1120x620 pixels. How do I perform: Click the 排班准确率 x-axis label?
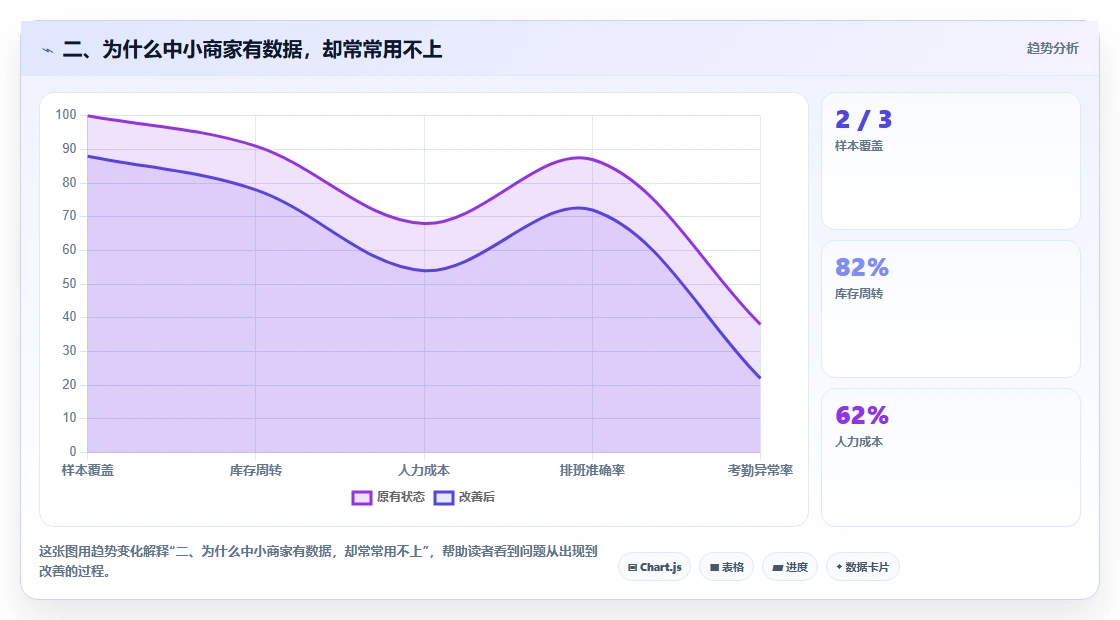click(592, 470)
